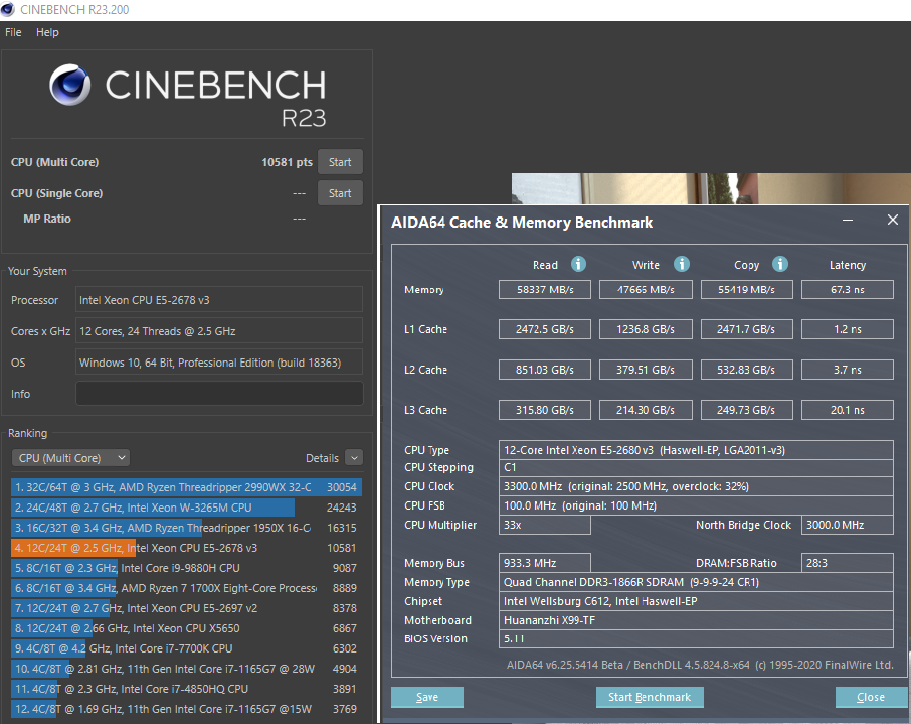Minimize the AIDA64 benchmark window

[x=848, y=220]
